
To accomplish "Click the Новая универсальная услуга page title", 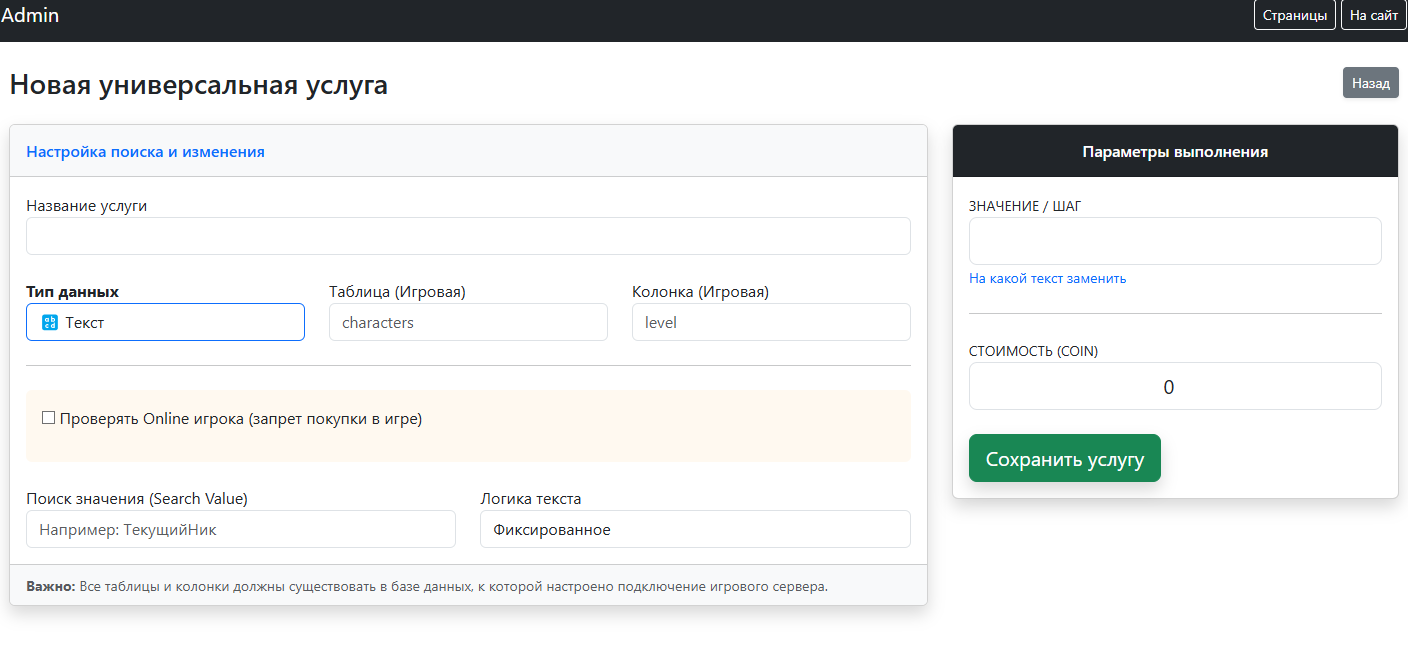I will 198,85.
